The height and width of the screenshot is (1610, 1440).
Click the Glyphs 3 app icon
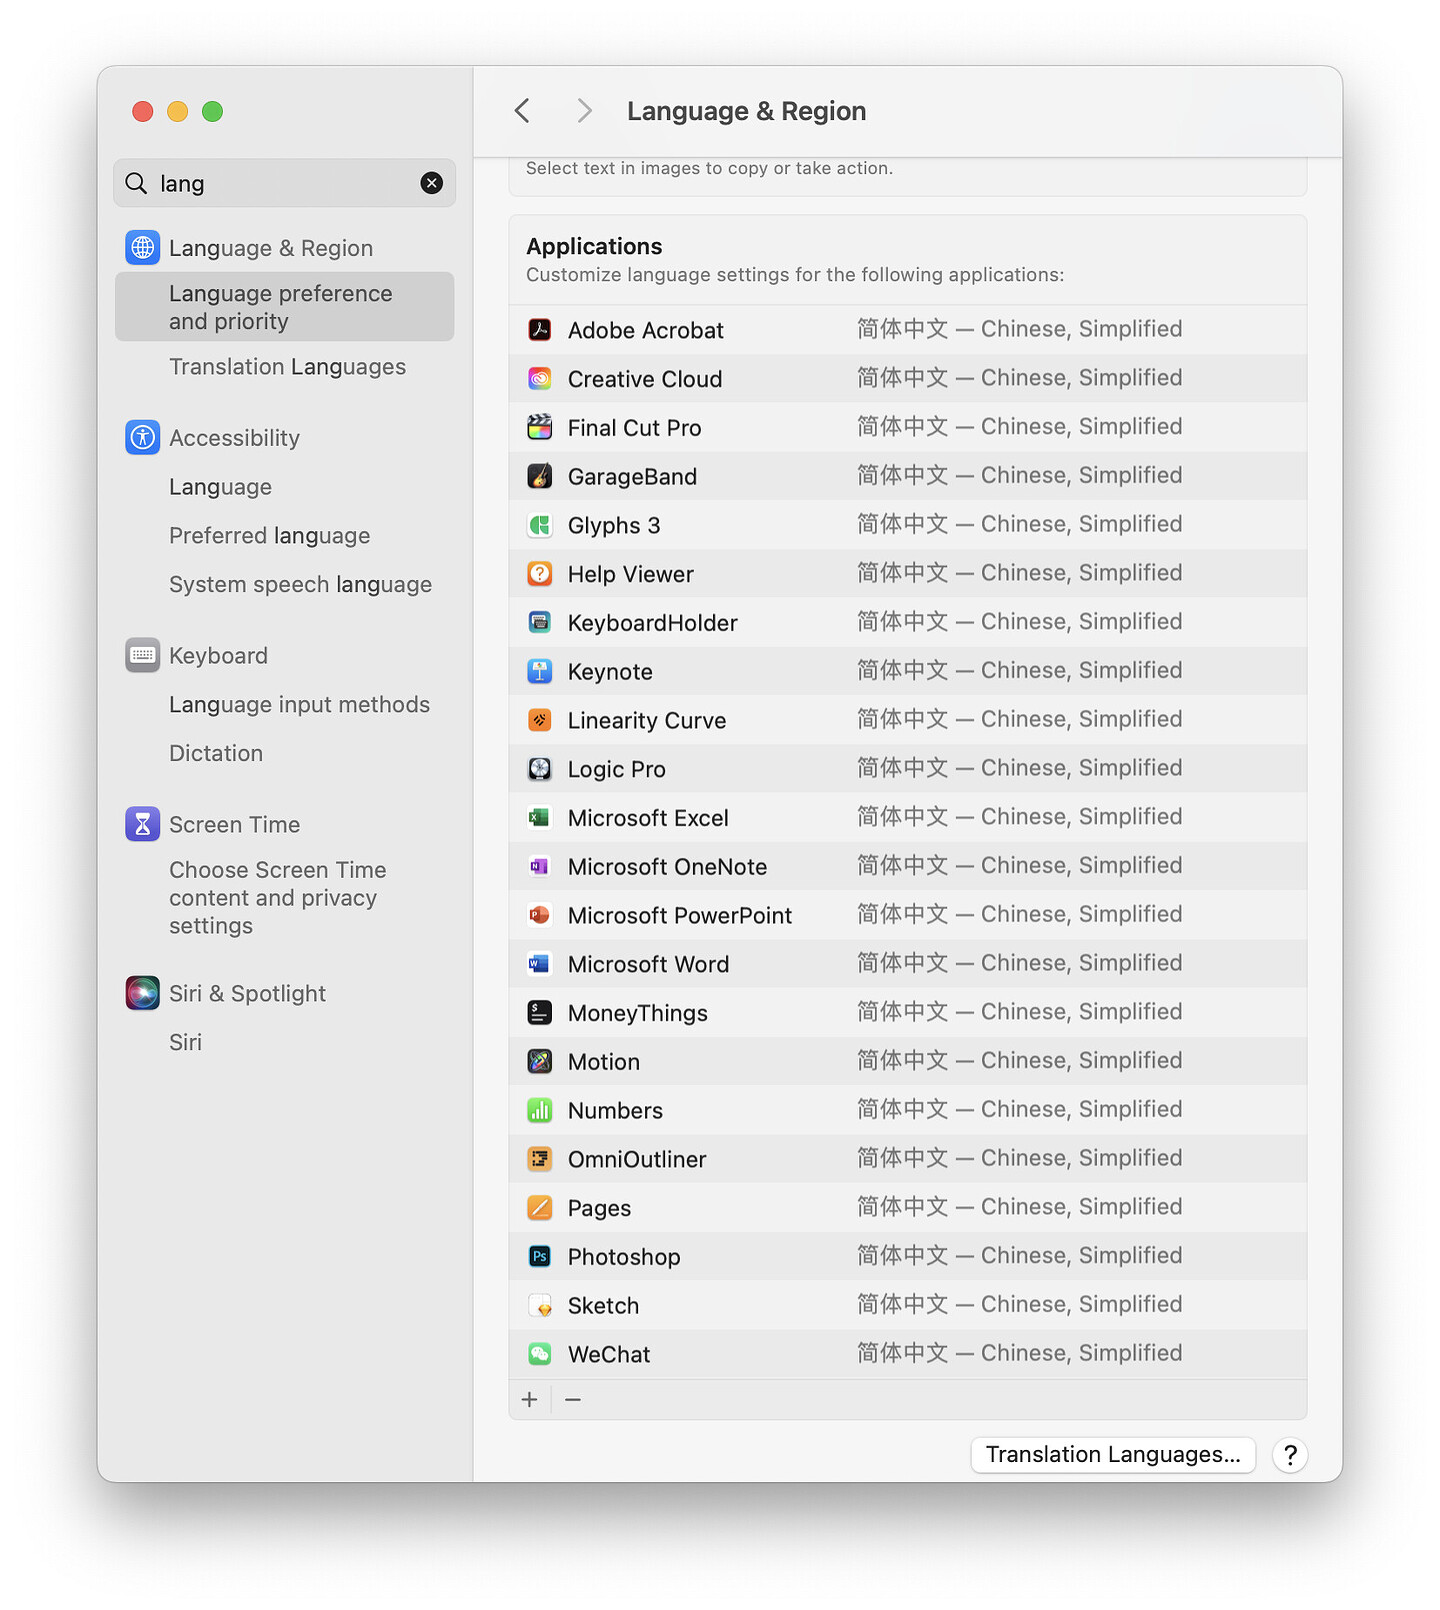(540, 525)
